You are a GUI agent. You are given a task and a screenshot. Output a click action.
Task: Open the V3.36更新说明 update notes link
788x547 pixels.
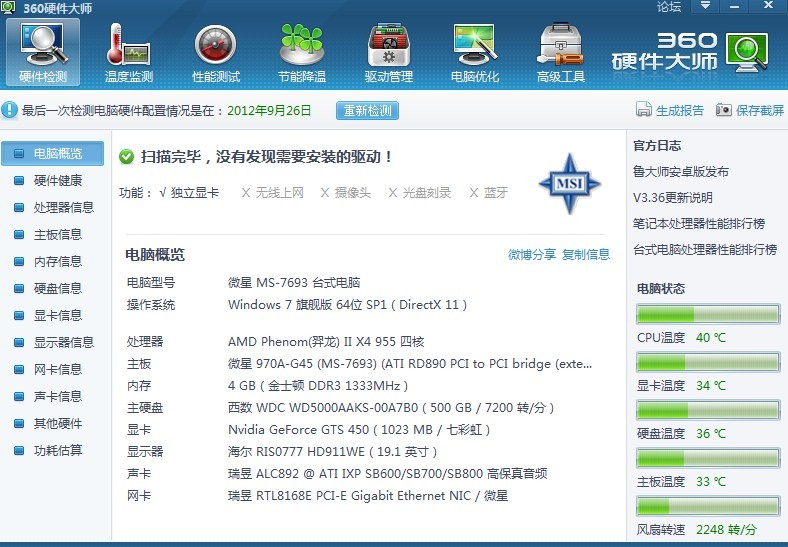pyautogui.click(x=672, y=198)
